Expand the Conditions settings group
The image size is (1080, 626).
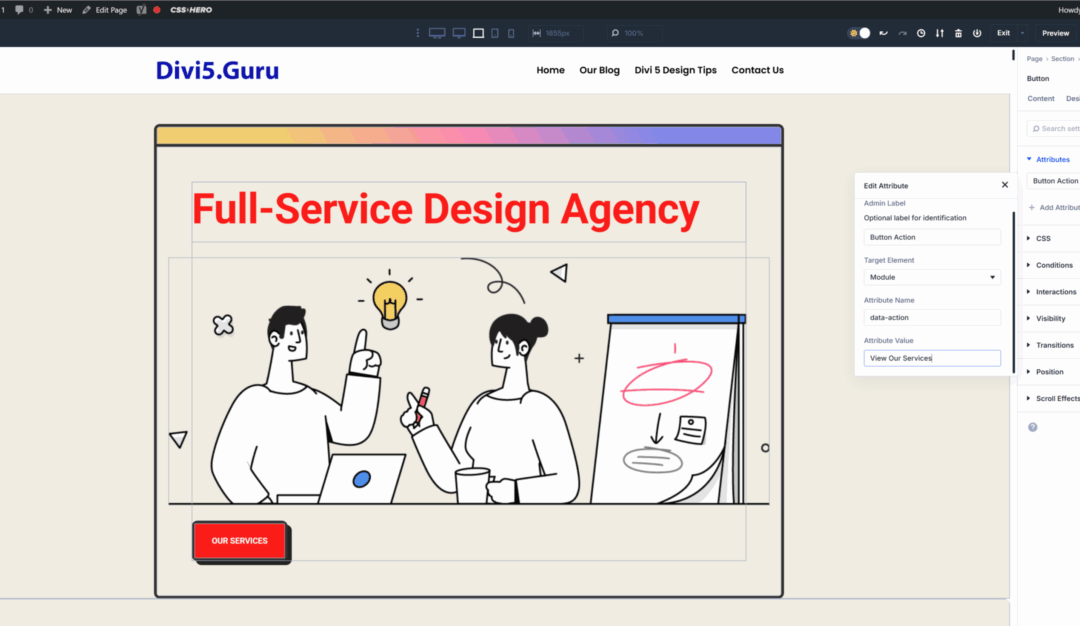pos(1054,265)
